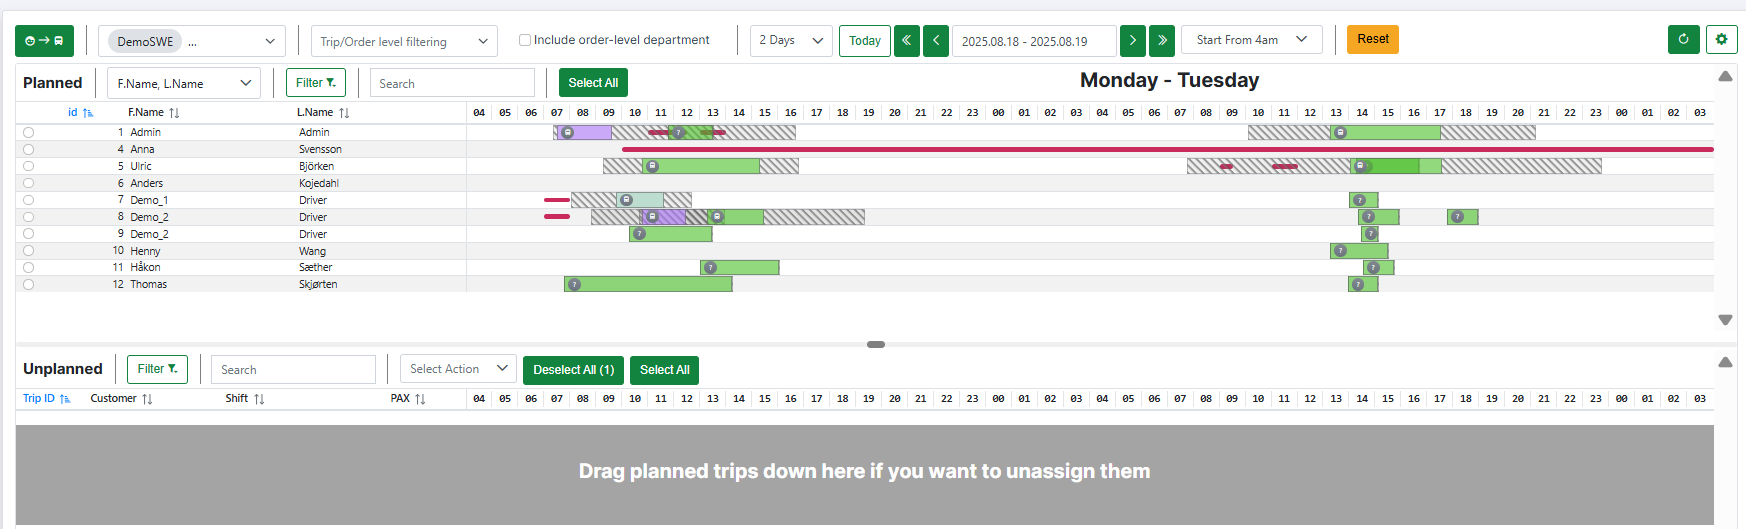Select the radio button for Anna Svensson
Viewport: 1746px width, 529px height.
point(28,149)
